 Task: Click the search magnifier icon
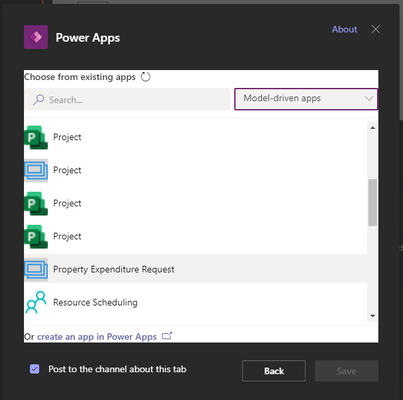pyautogui.click(x=39, y=99)
